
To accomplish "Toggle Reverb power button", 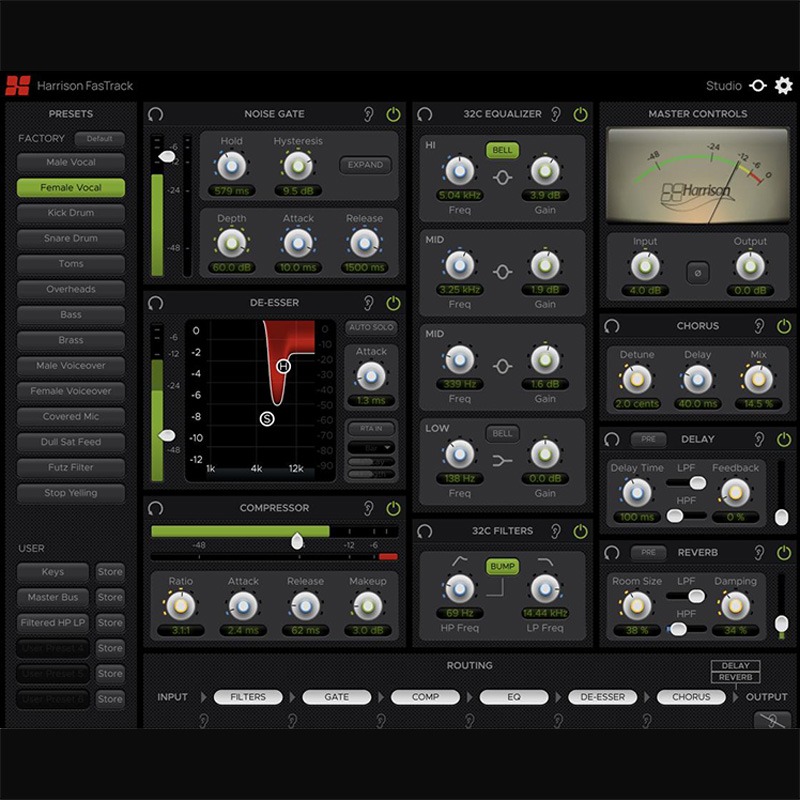I will 784,553.
